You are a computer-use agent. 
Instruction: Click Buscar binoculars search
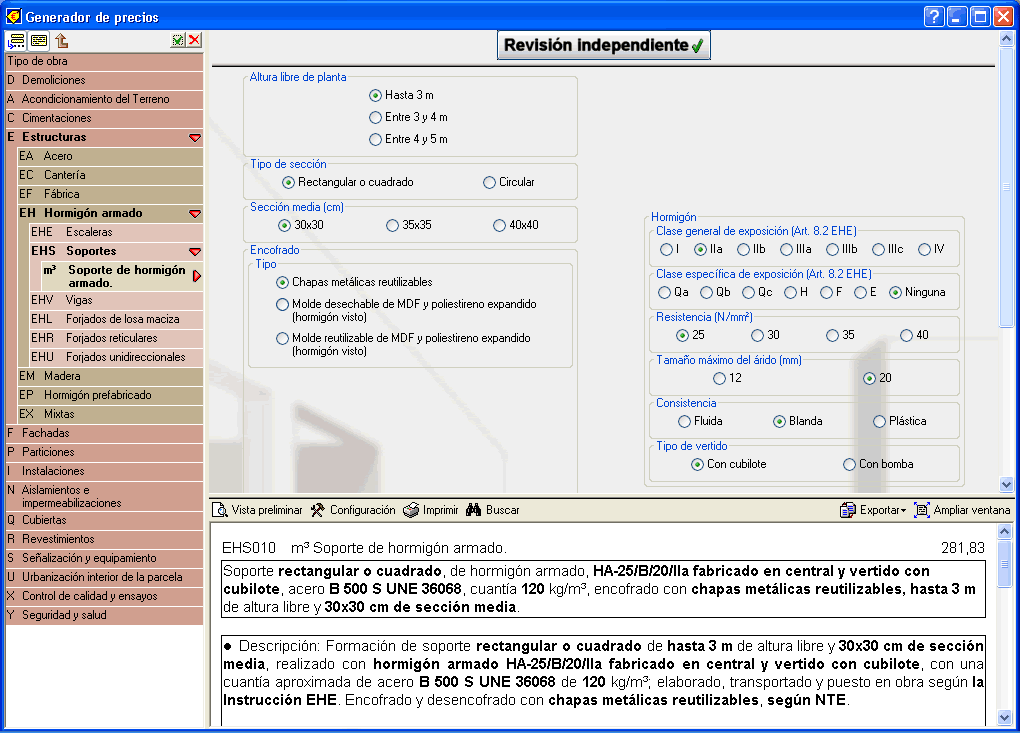492,510
